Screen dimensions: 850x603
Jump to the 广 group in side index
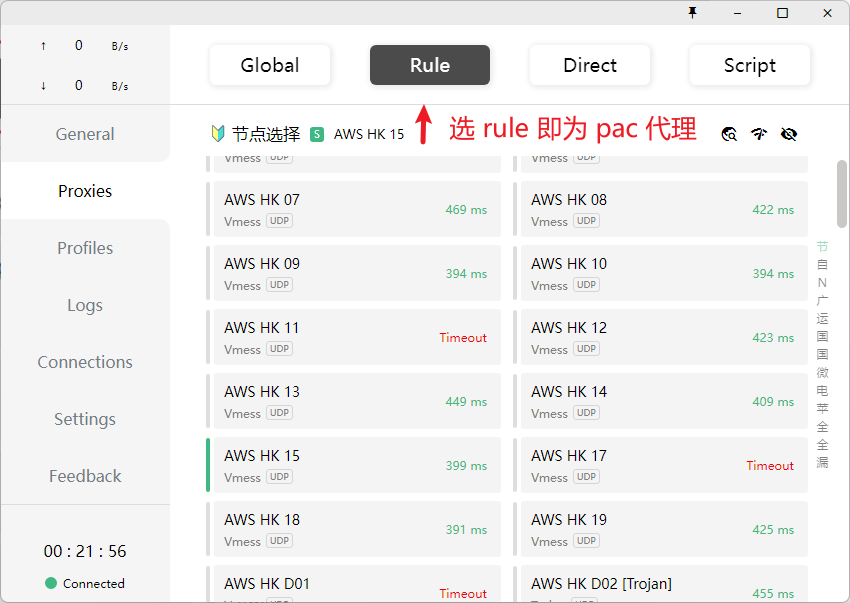click(822, 300)
